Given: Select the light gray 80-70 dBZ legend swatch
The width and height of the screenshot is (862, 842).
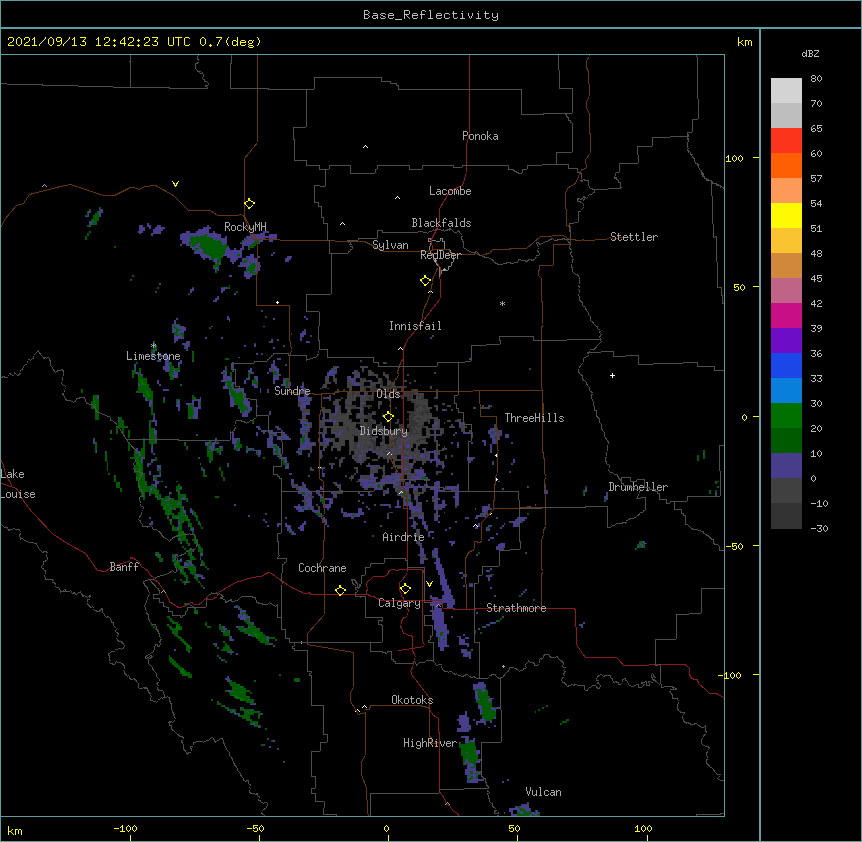Looking at the screenshot, I should [x=786, y=91].
